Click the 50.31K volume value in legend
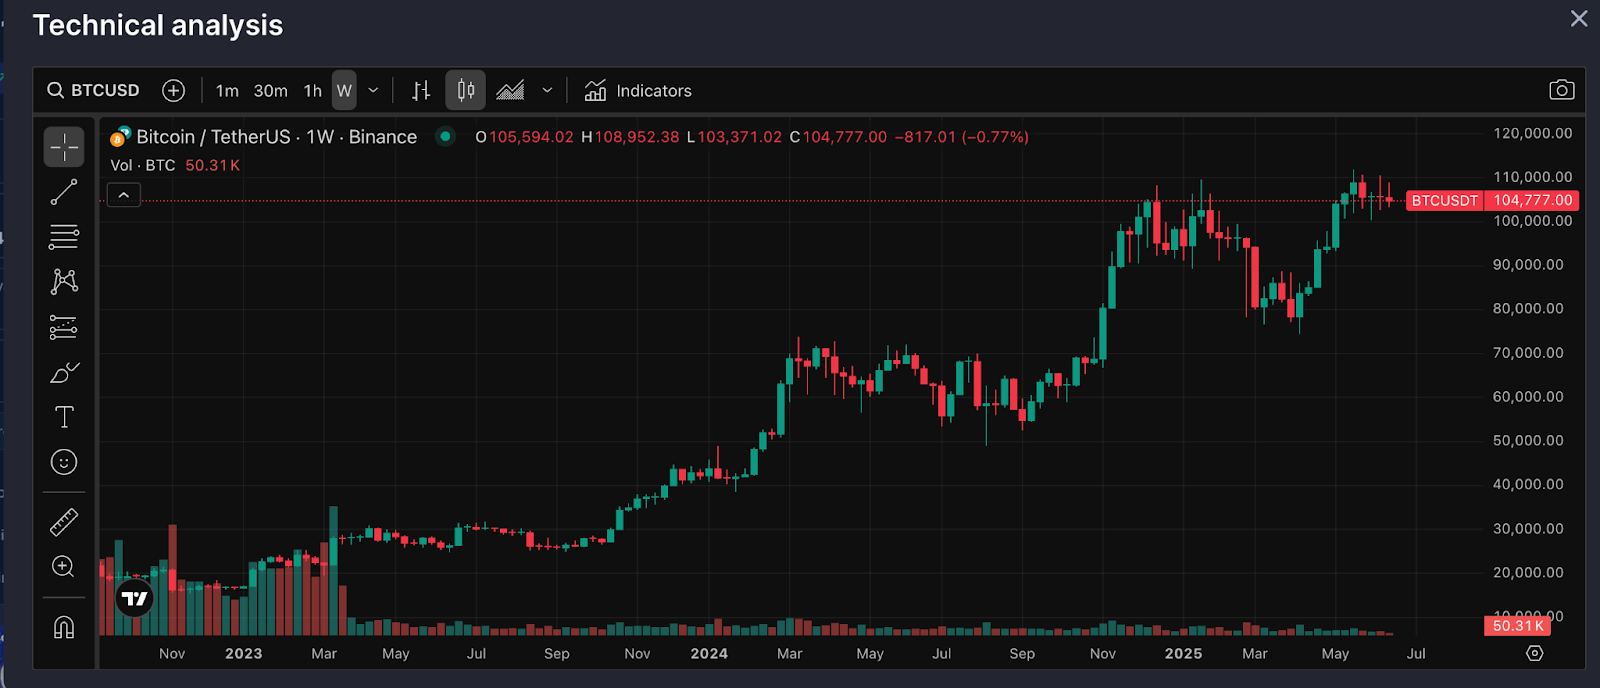The width and height of the screenshot is (1600, 688). [213, 165]
